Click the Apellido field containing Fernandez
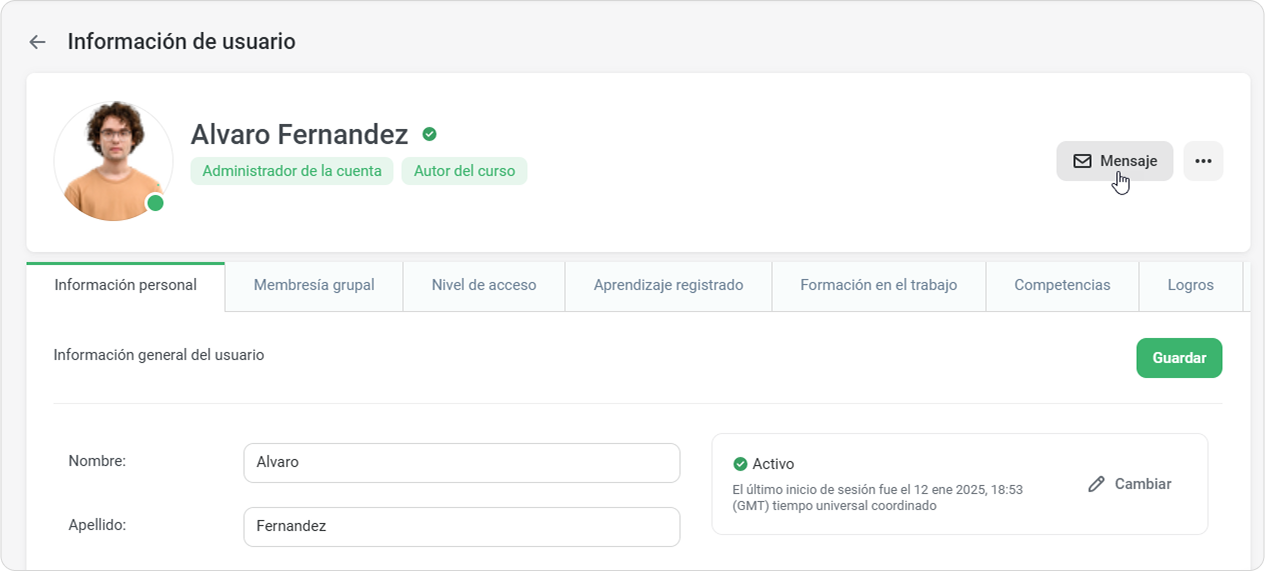This screenshot has width=1265, height=571. [x=461, y=526]
